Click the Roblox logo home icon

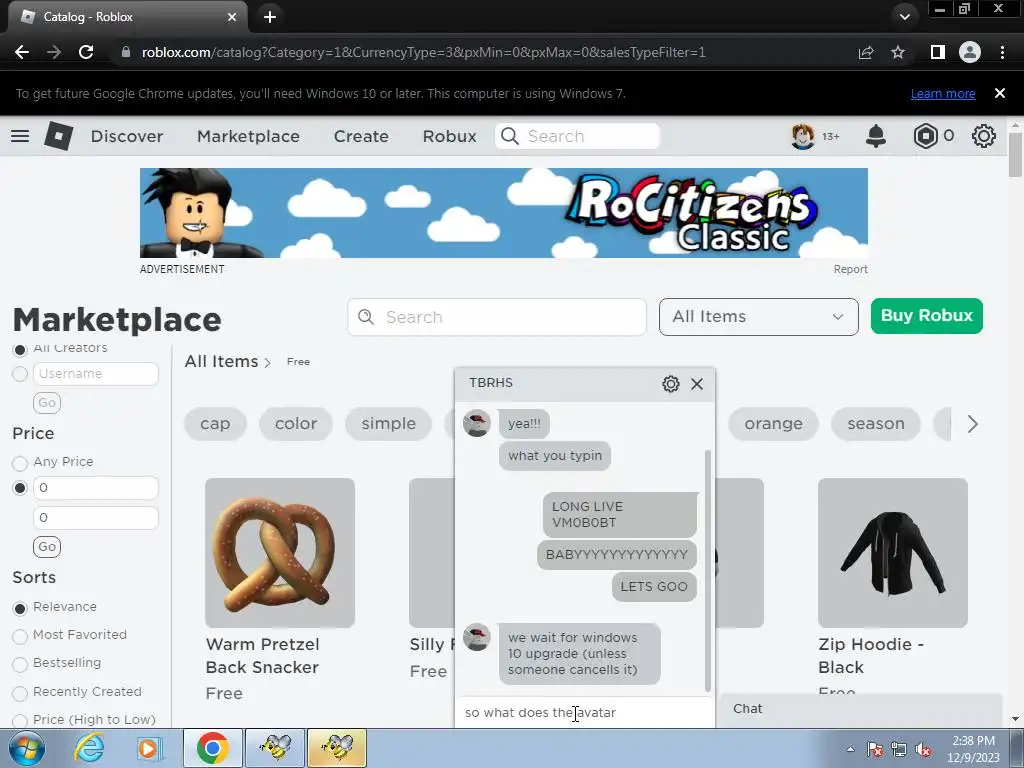point(59,136)
